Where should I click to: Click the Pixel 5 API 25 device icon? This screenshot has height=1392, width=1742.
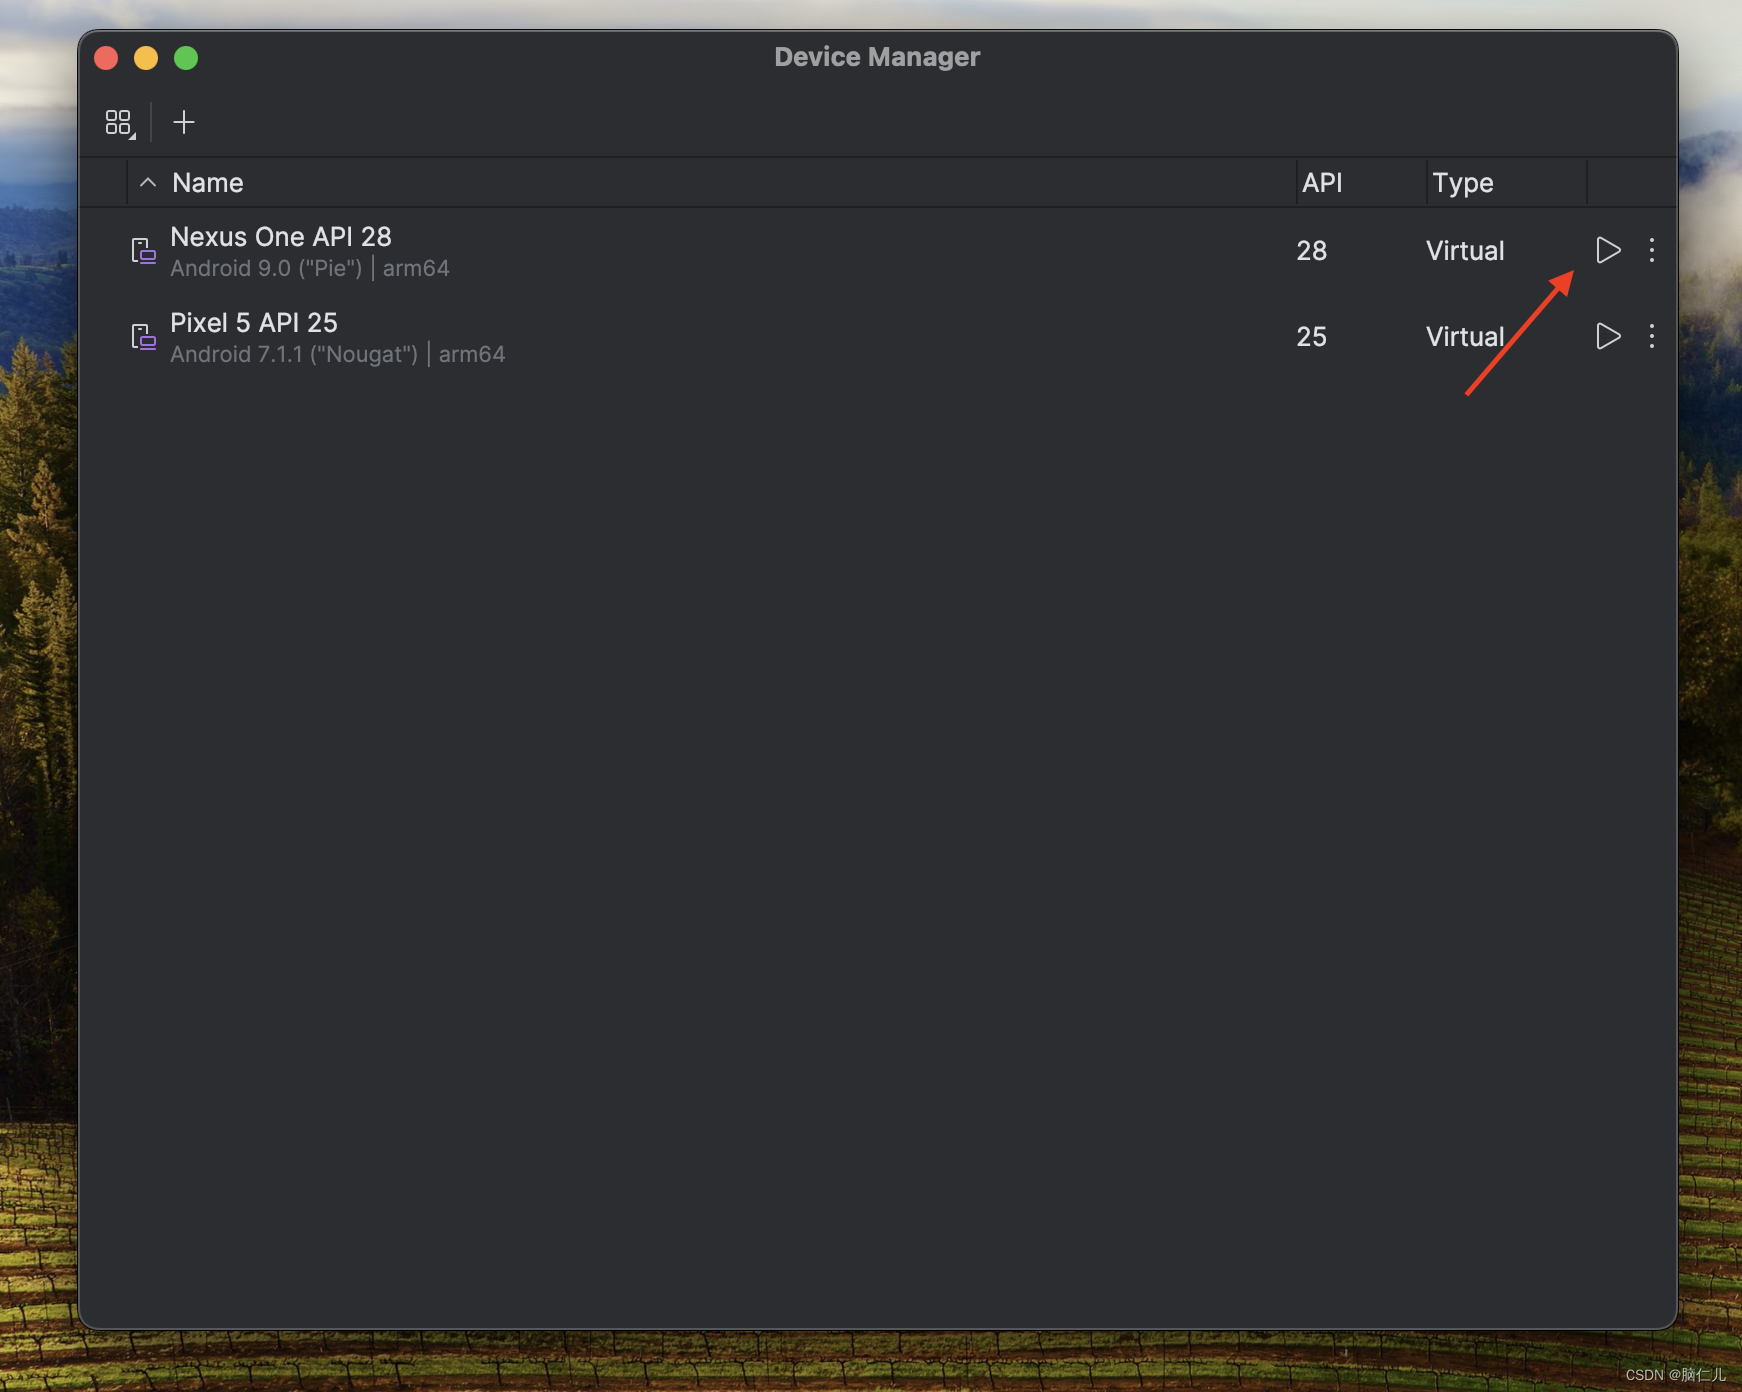pyautogui.click(x=144, y=336)
